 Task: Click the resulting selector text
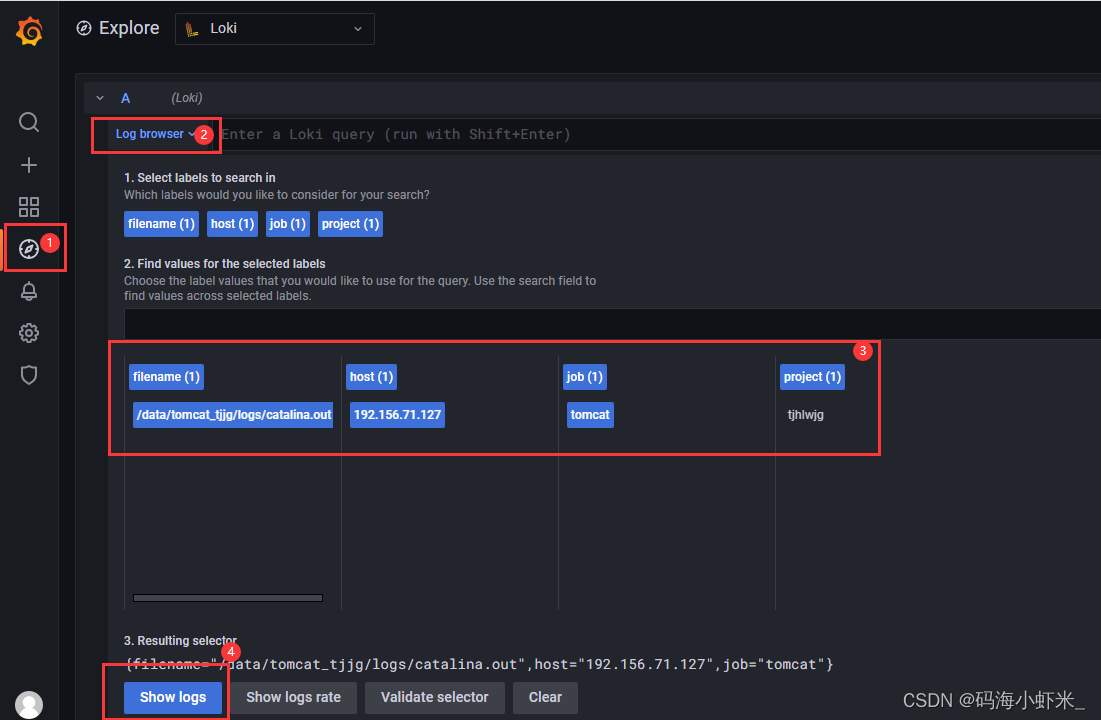click(x=480, y=665)
